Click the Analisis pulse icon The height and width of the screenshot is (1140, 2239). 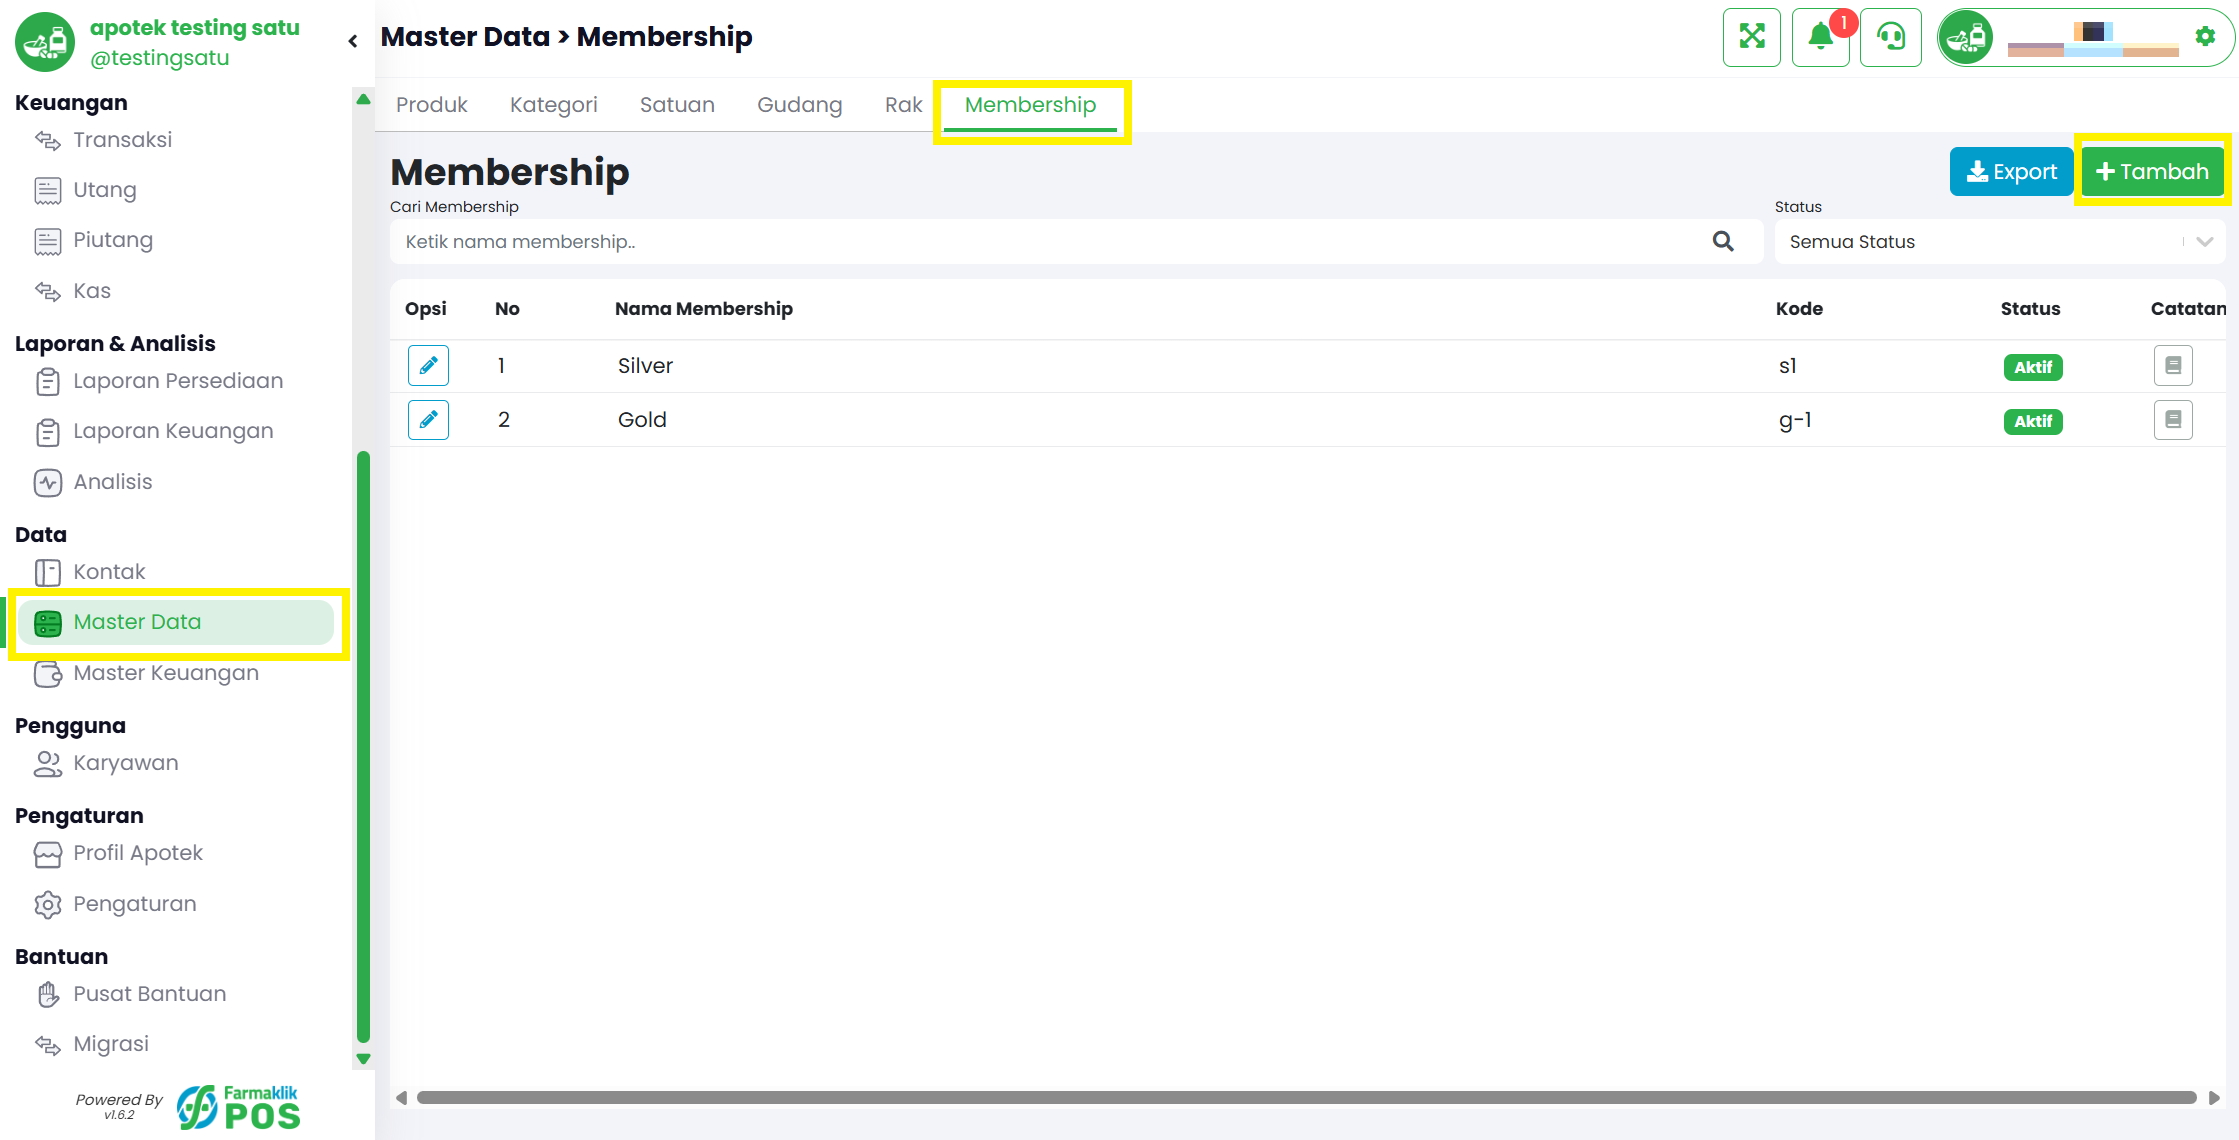click(x=47, y=483)
